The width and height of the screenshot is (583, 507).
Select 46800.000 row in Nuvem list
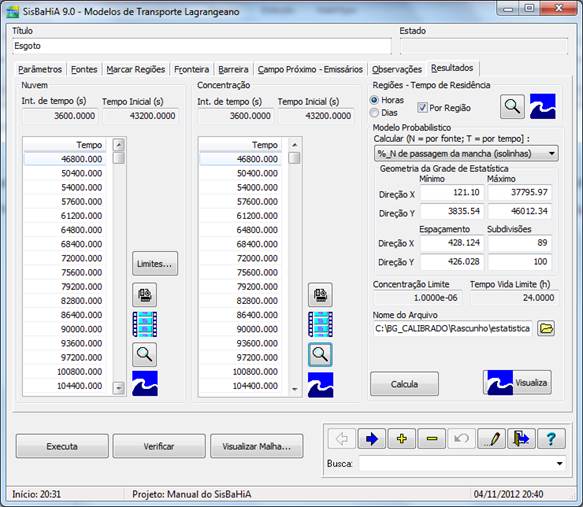click(65, 159)
